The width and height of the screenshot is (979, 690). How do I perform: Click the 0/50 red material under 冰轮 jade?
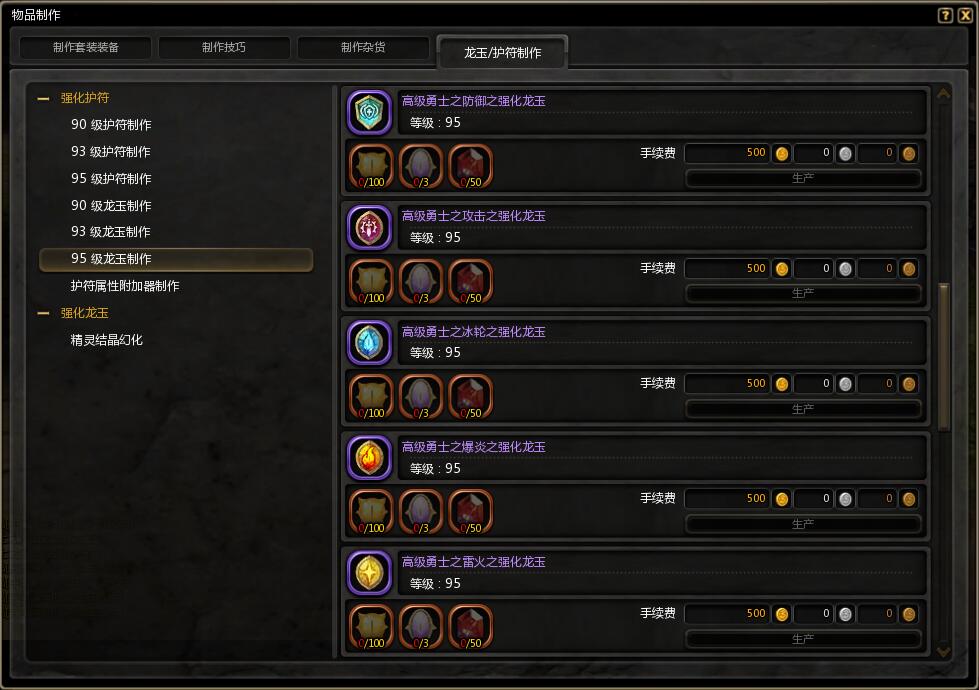pyautogui.click(x=471, y=397)
